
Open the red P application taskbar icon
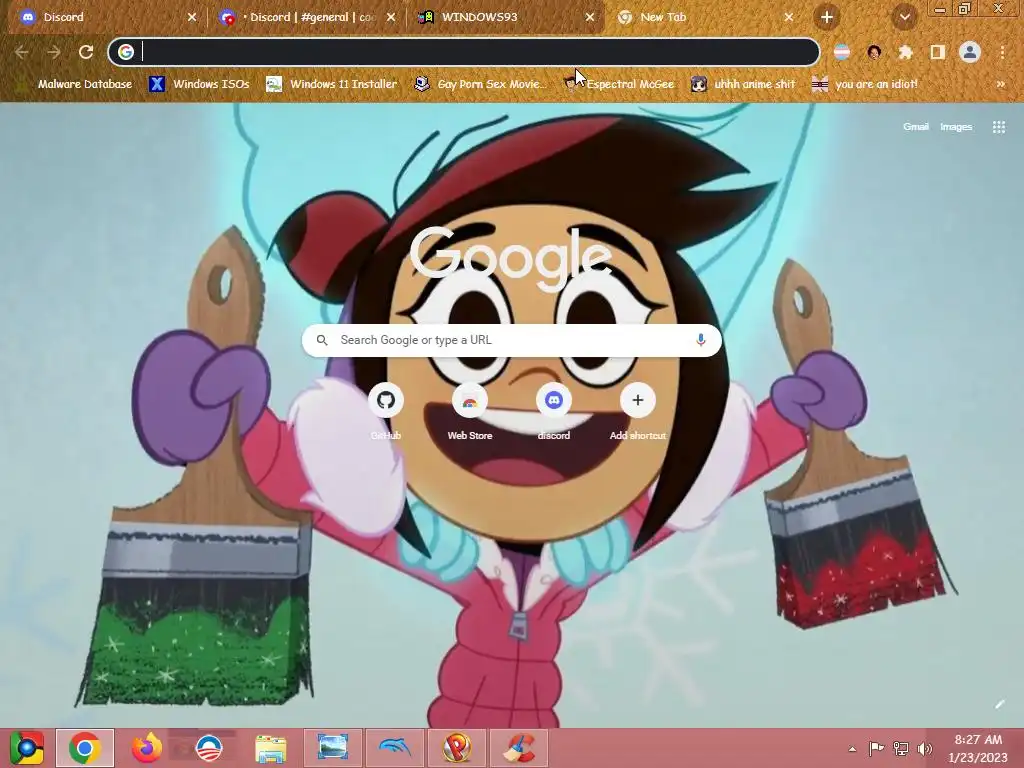(456, 748)
